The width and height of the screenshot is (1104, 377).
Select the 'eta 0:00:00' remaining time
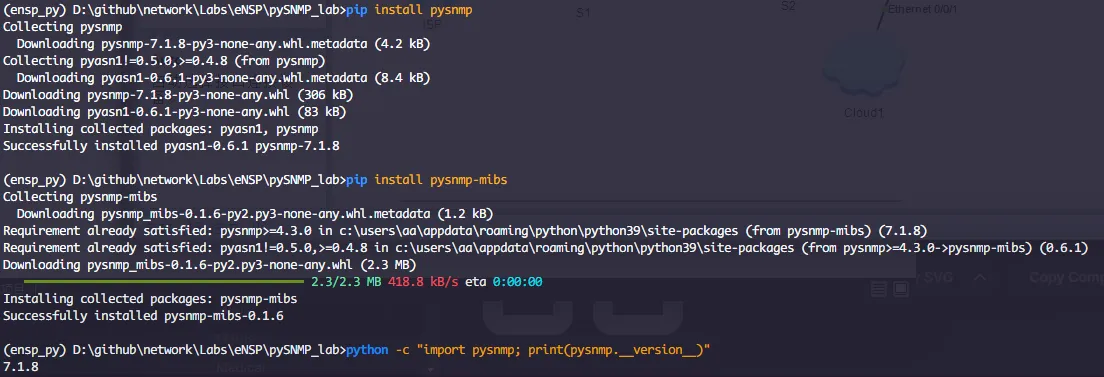click(x=503, y=282)
